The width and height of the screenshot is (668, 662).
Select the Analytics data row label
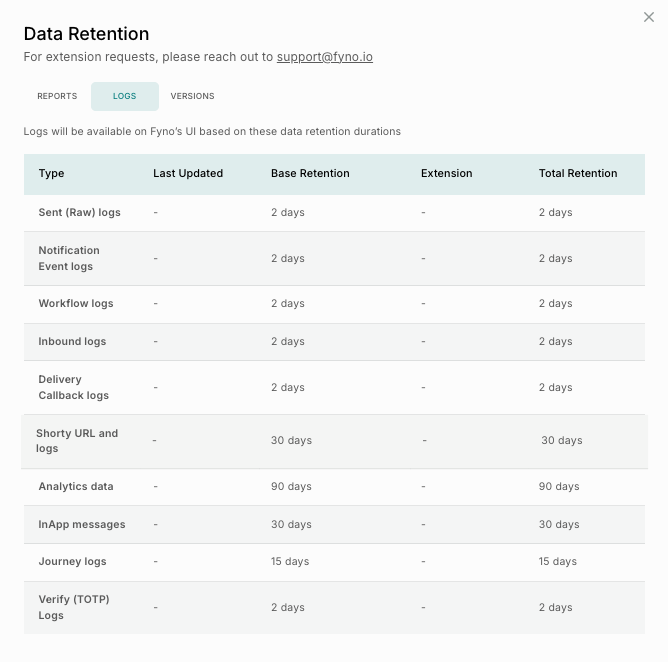click(x=76, y=486)
